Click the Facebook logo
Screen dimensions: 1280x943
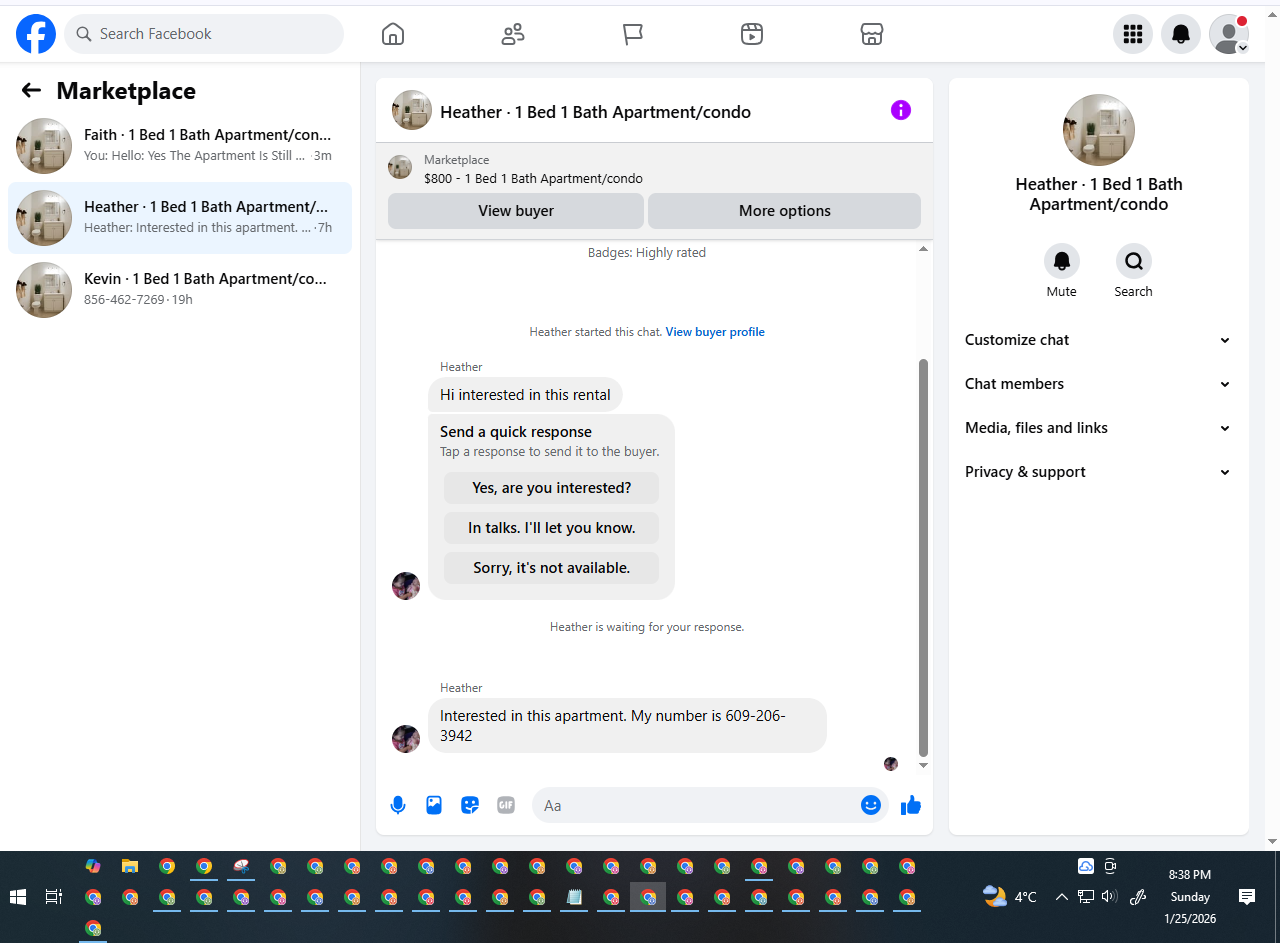36,34
